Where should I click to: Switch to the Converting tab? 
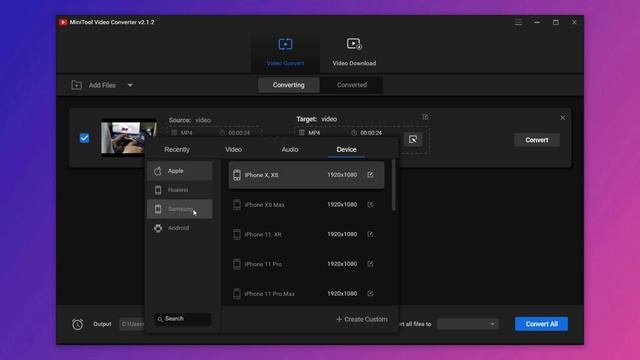point(289,85)
